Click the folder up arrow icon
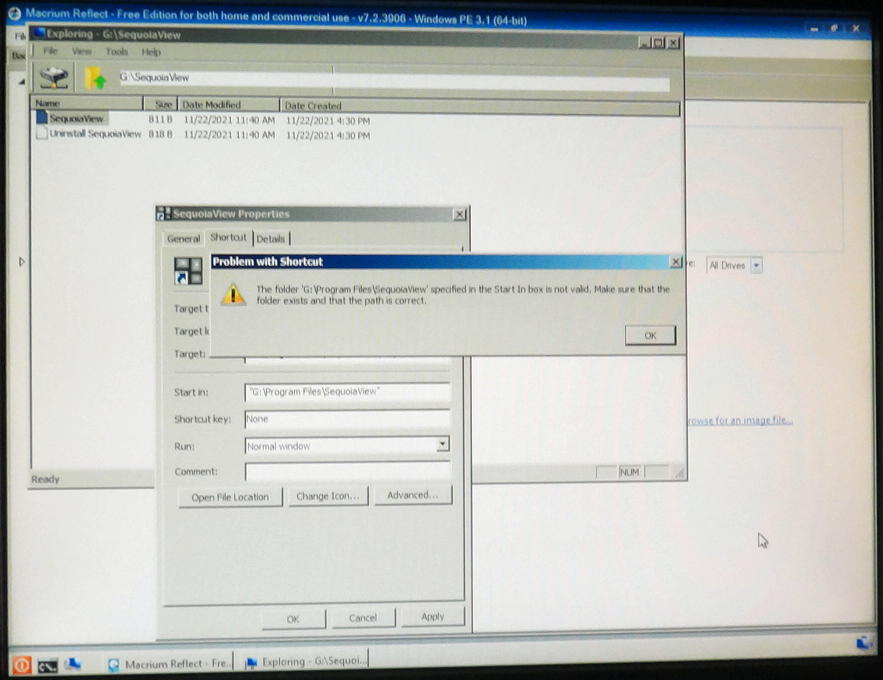This screenshot has height=680, width=883. [x=95, y=78]
